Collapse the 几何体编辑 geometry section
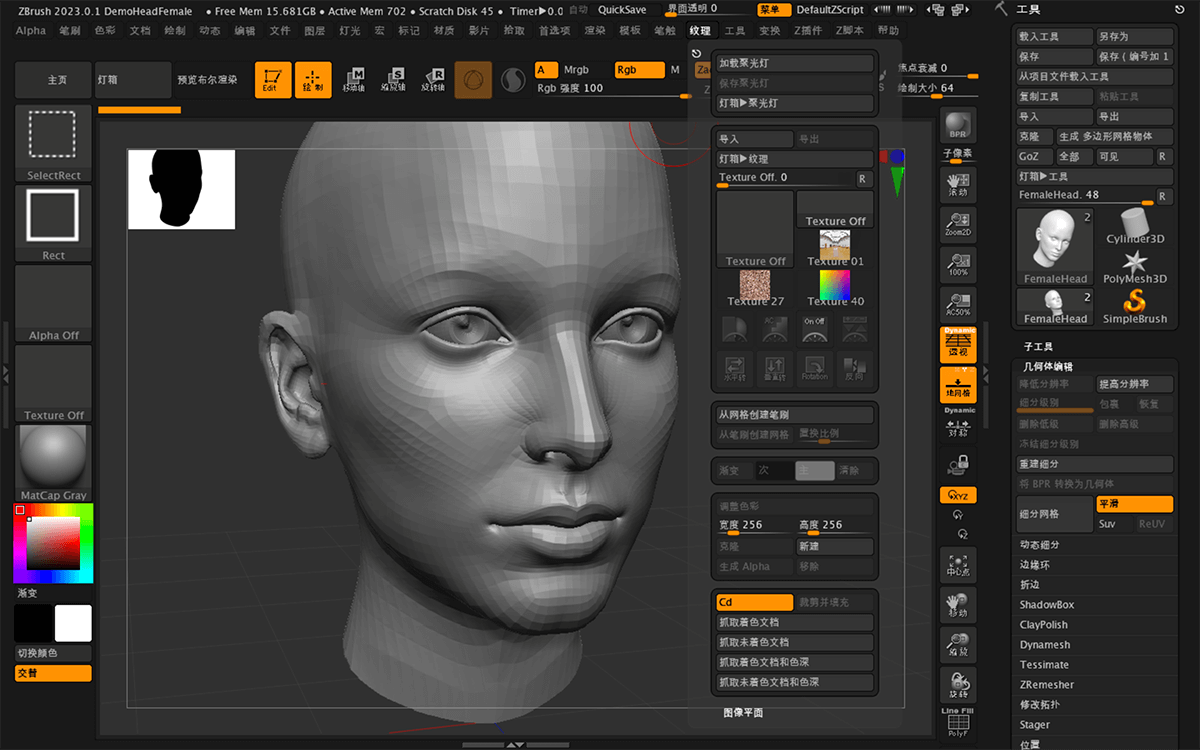The width and height of the screenshot is (1200, 750). click(x=1048, y=367)
